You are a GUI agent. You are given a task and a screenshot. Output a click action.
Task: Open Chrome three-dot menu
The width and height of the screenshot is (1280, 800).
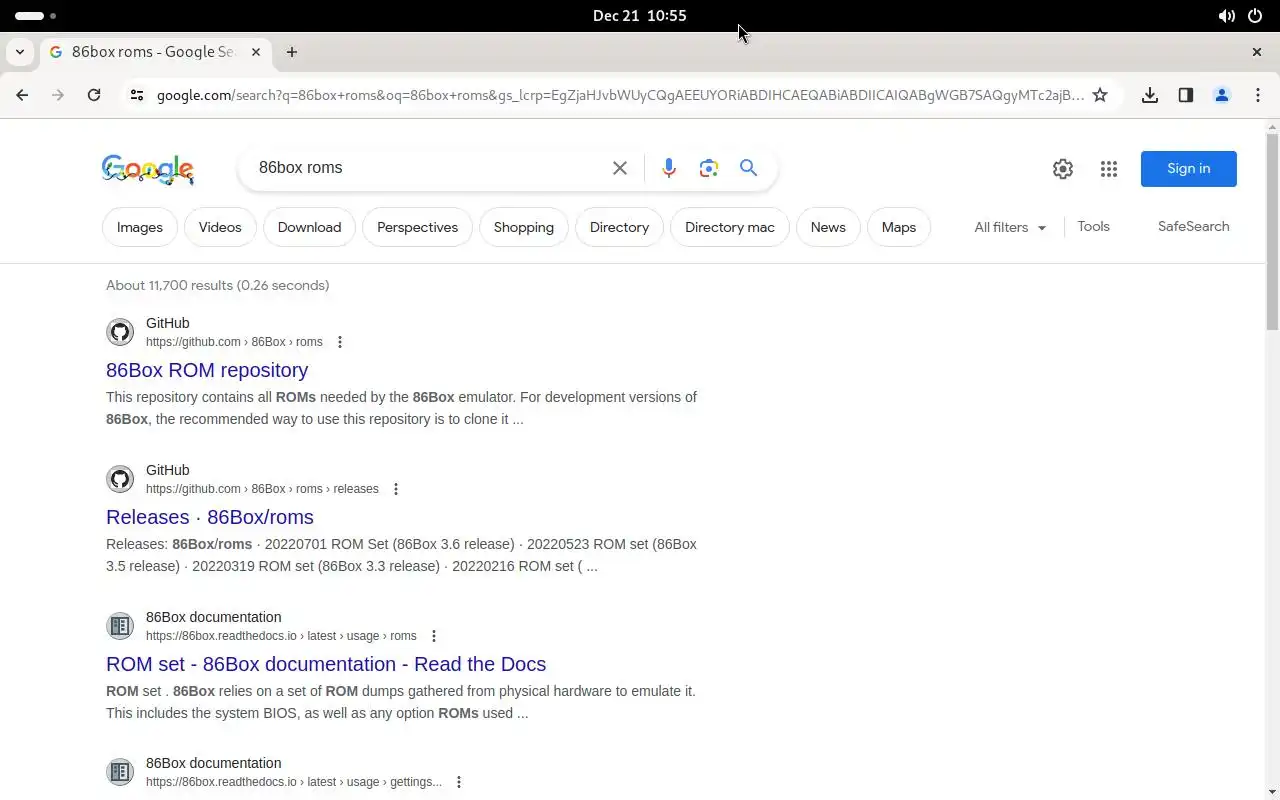(x=1257, y=95)
